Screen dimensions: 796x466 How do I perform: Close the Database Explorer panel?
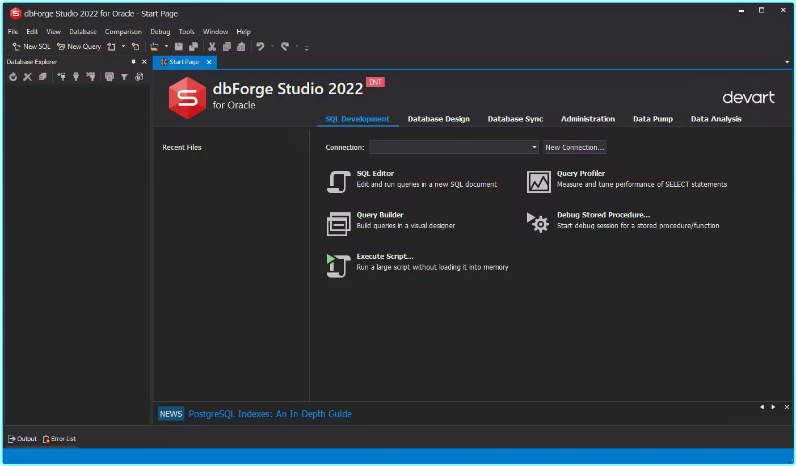click(144, 61)
